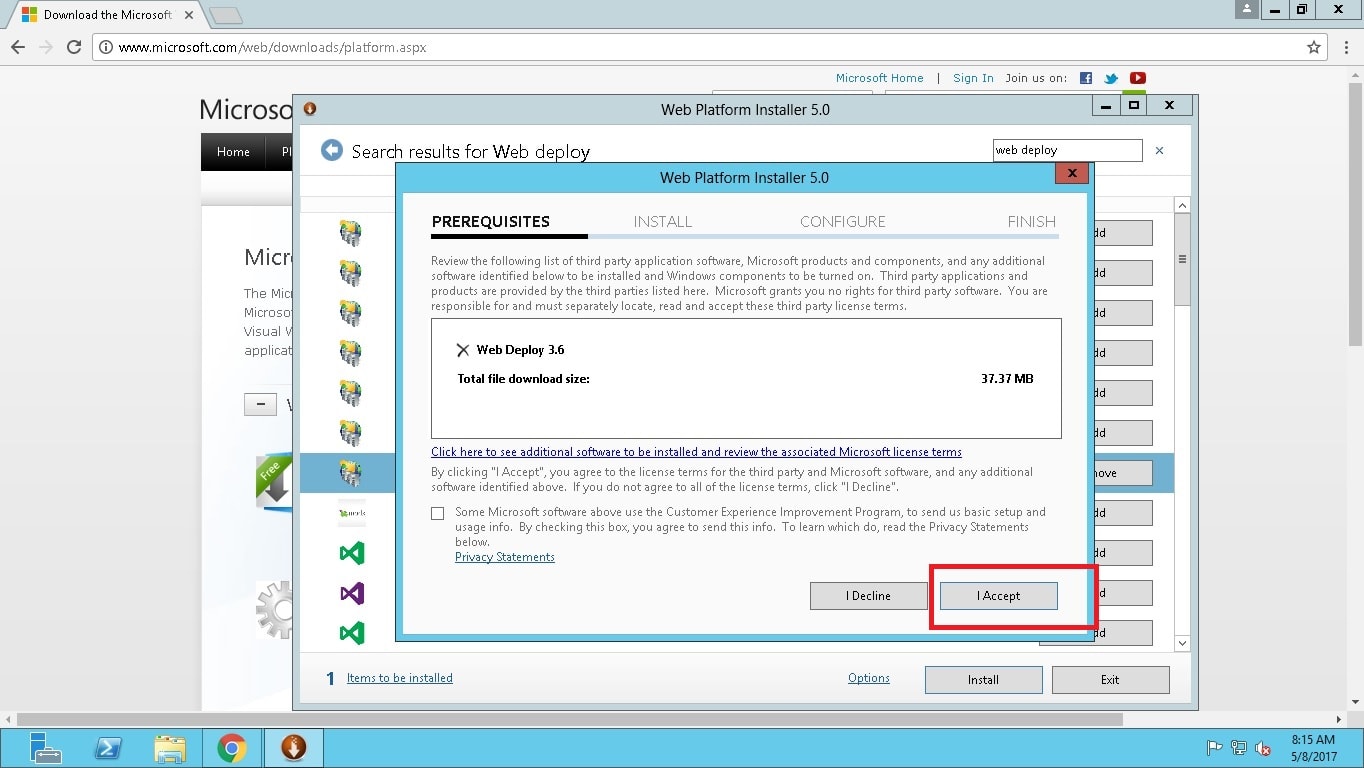Click the CONFIGURE step heading

coord(842,222)
